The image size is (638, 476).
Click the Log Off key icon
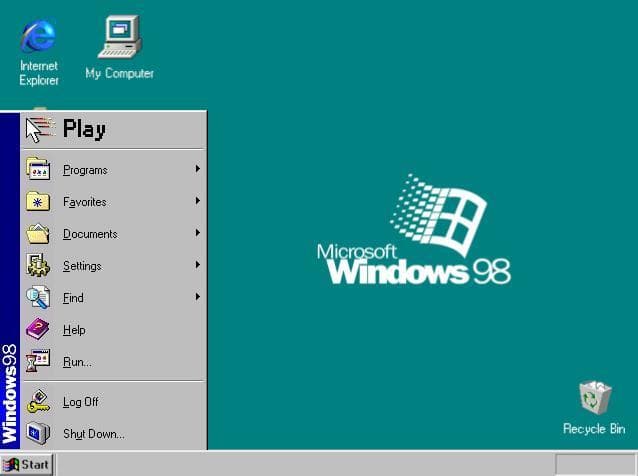38,402
